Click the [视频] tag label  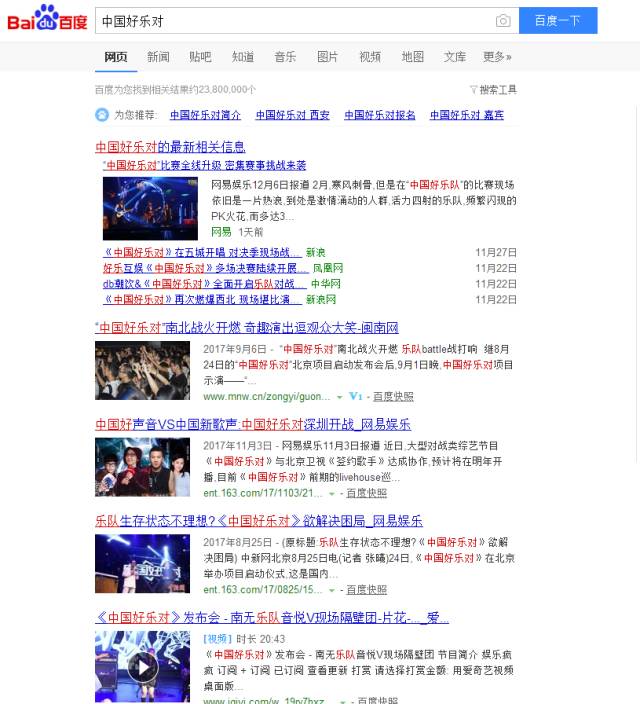(217, 638)
